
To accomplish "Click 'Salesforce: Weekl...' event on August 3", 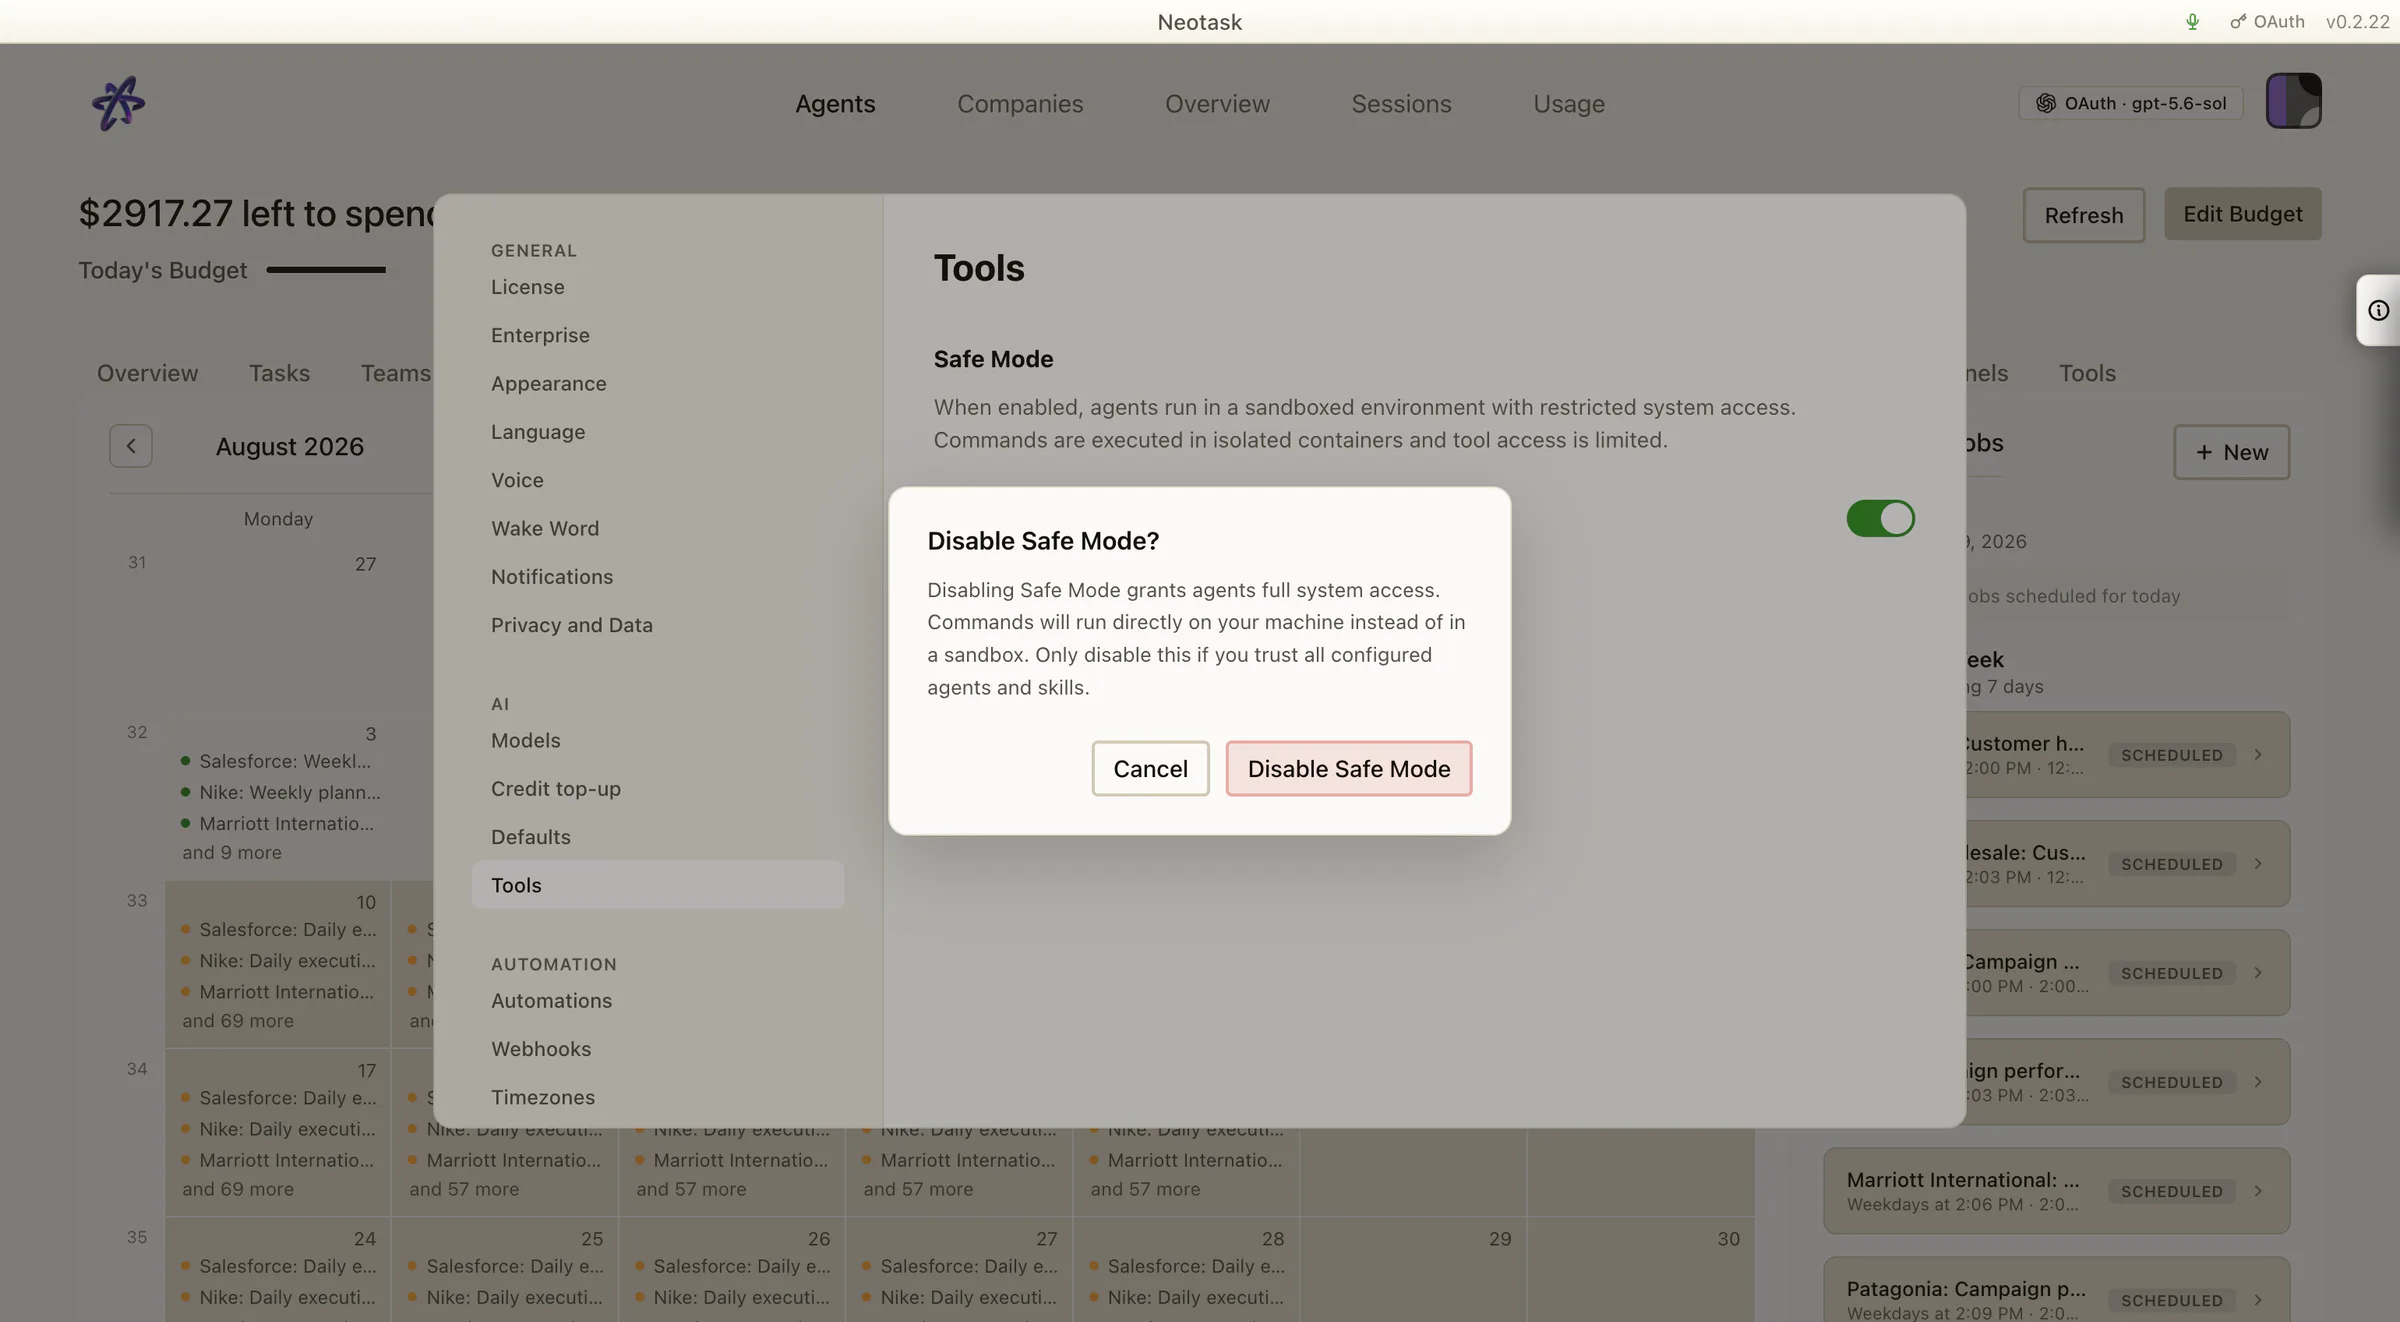I will click(x=276, y=761).
